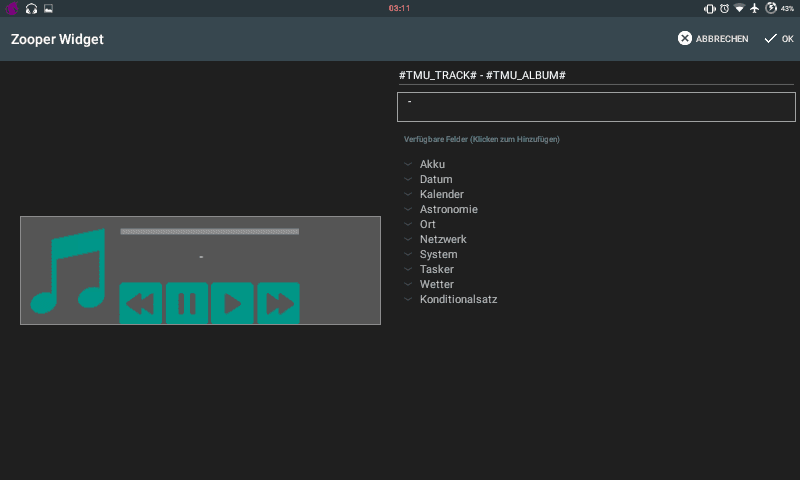The width and height of the screenshot is (800, 480).
Task: Expand the Wetter fields group
Action: [x=436, y=284]
